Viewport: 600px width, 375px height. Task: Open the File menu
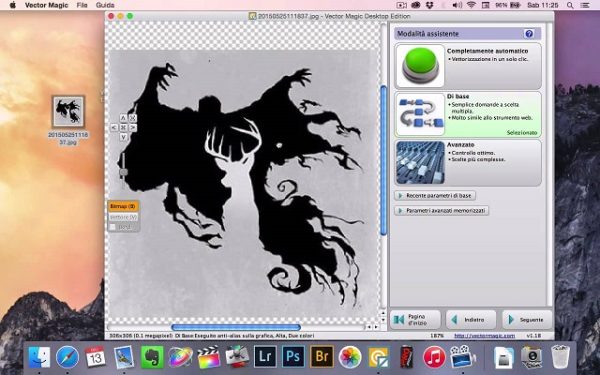[82, 5]
